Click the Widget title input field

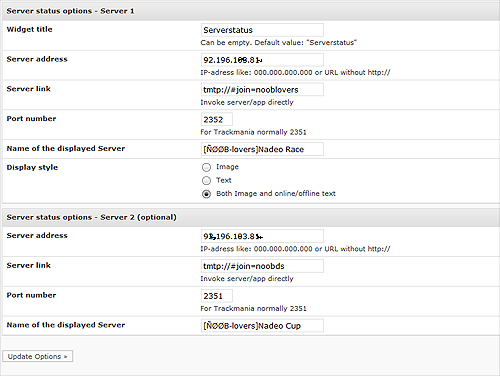pos(262,30)
